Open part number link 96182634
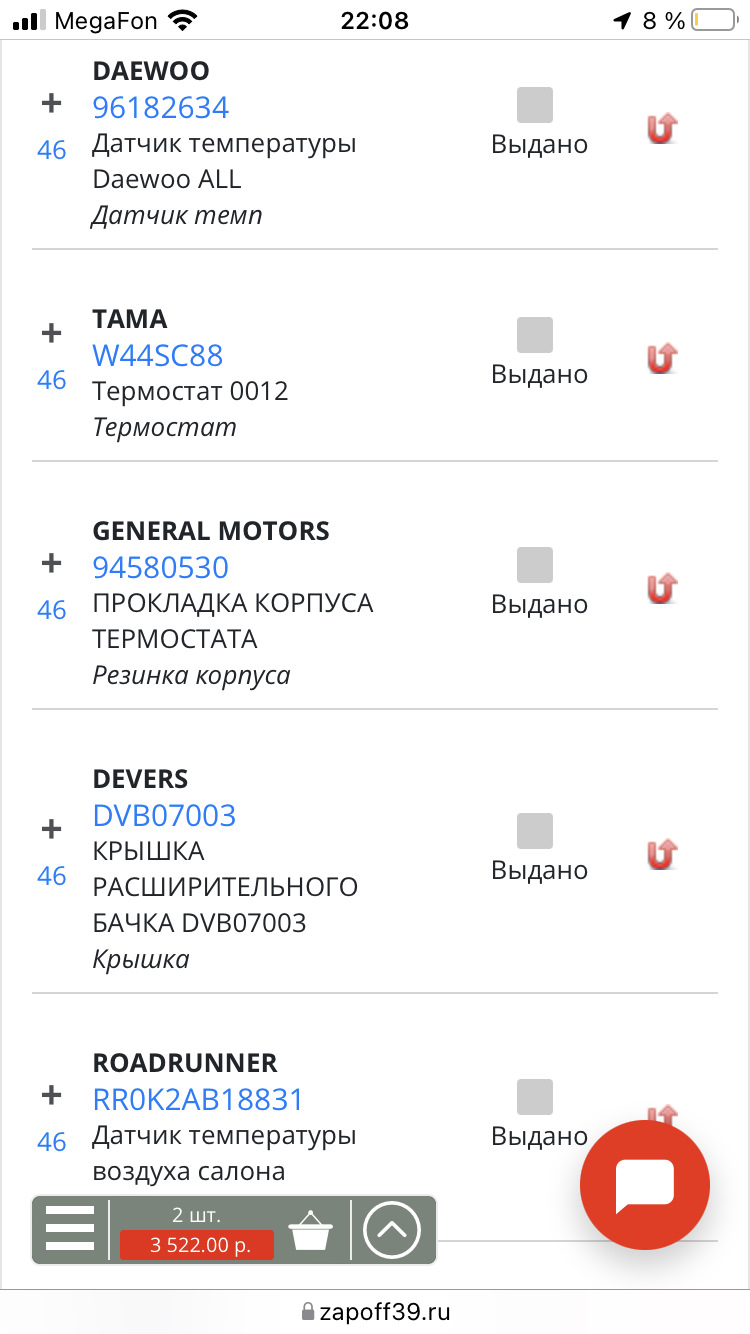Image resolution: width=750 pixels, height=1334 pixels. point(161,107)
